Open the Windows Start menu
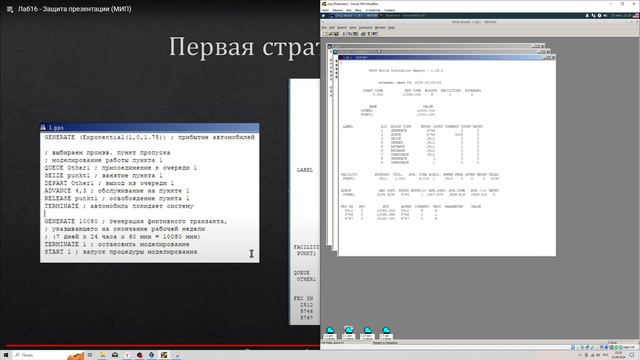The height and width of the screenshot is (360, 640). 6,355
